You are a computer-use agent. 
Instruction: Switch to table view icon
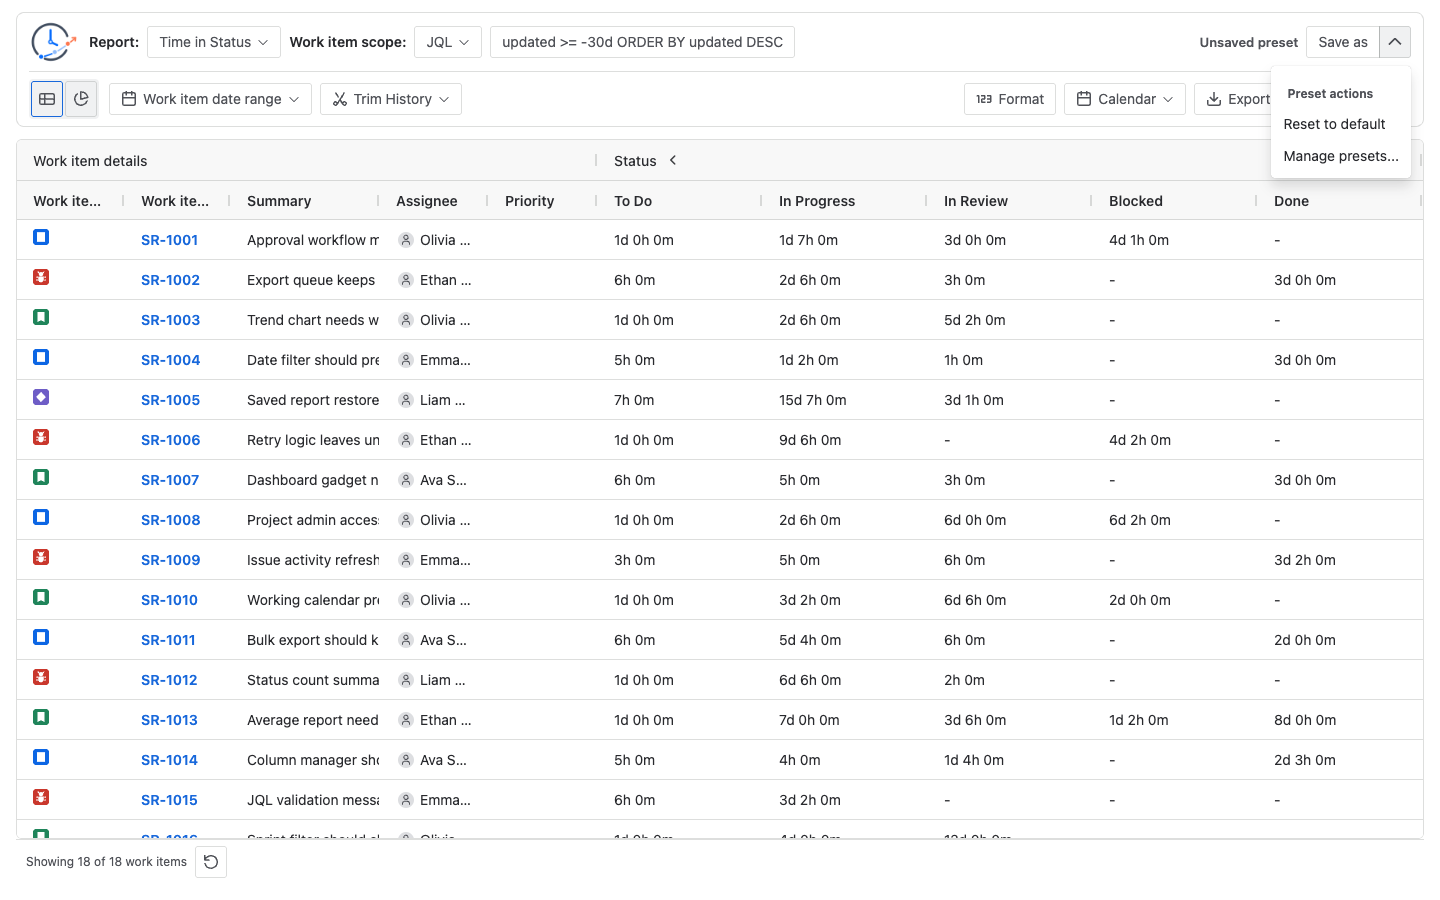(47, 99)
